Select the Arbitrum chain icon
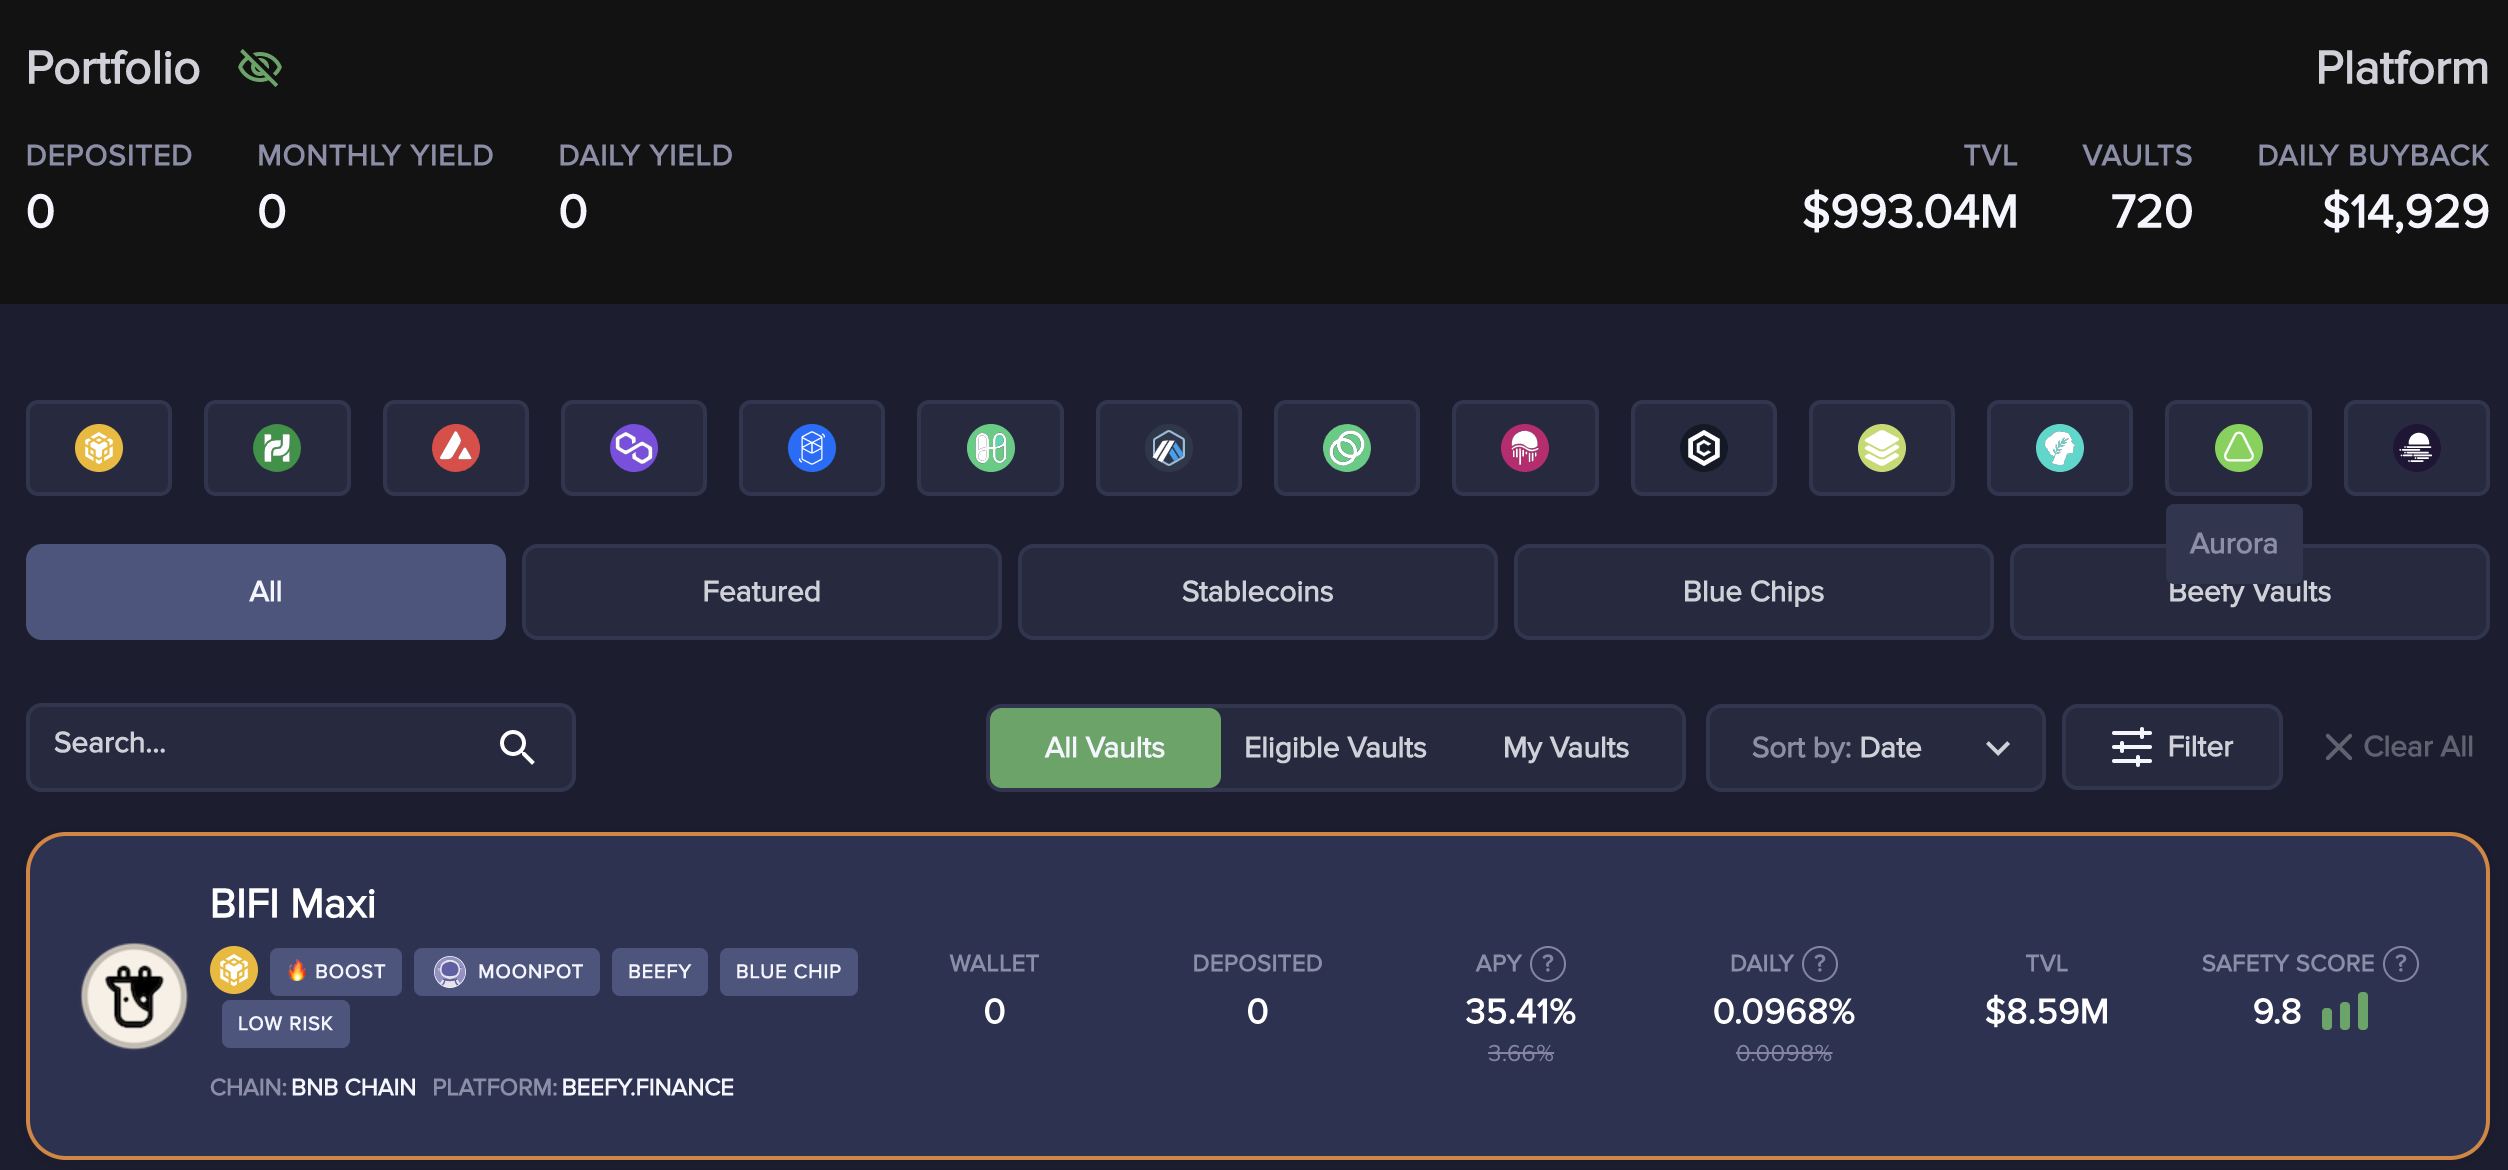 1168,448
